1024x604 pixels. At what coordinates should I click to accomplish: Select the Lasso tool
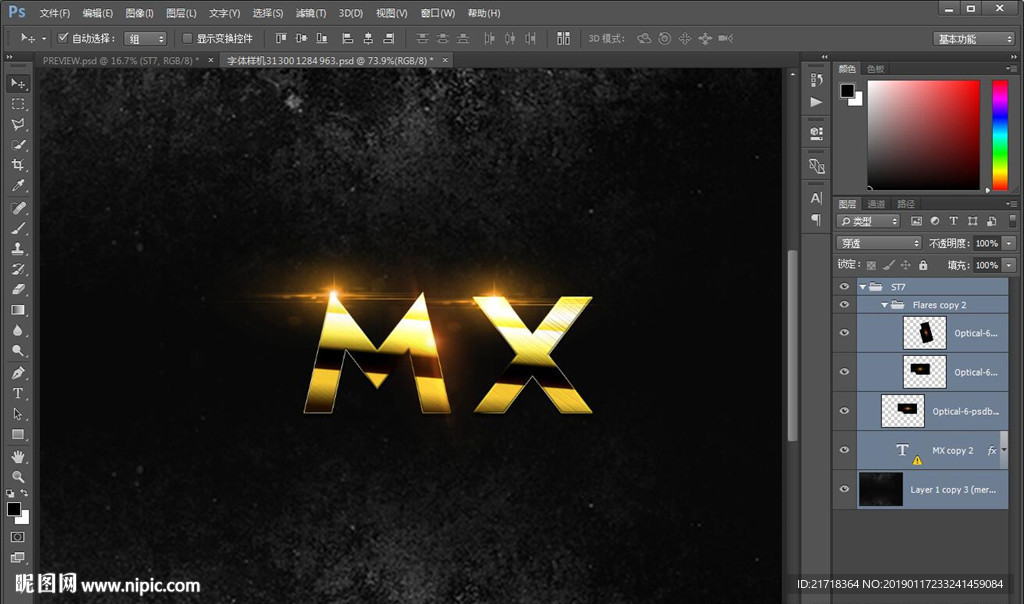pyautogui.click(x=18, y=125)
